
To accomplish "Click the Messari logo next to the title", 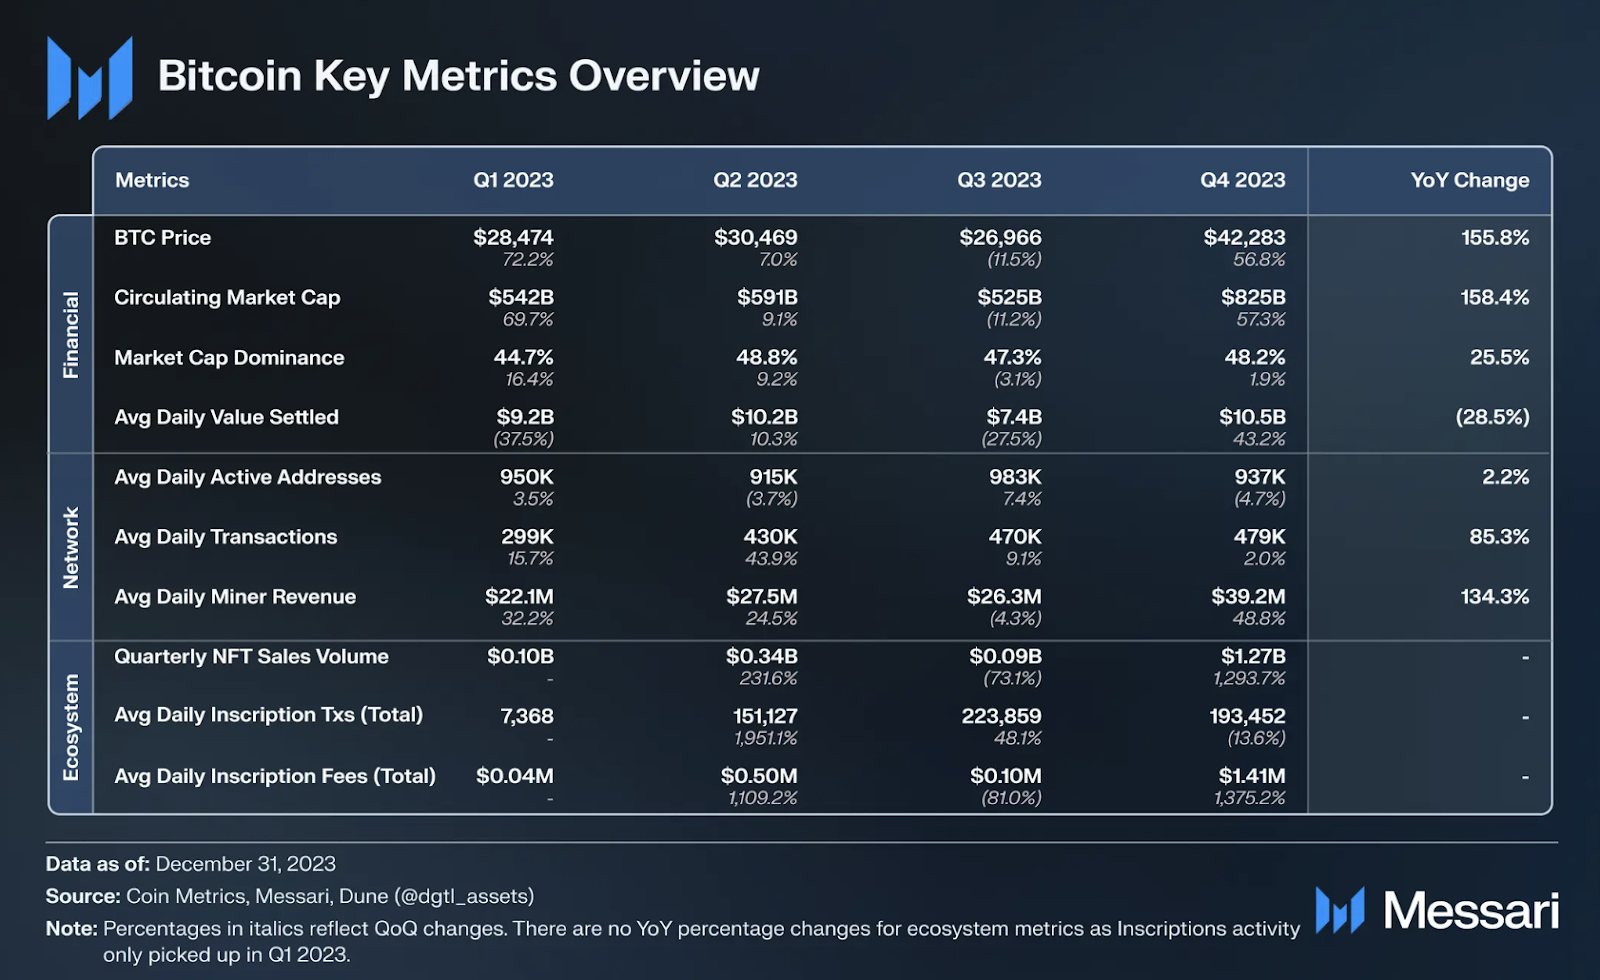I will pyautogui.click(x=90, y=77).
